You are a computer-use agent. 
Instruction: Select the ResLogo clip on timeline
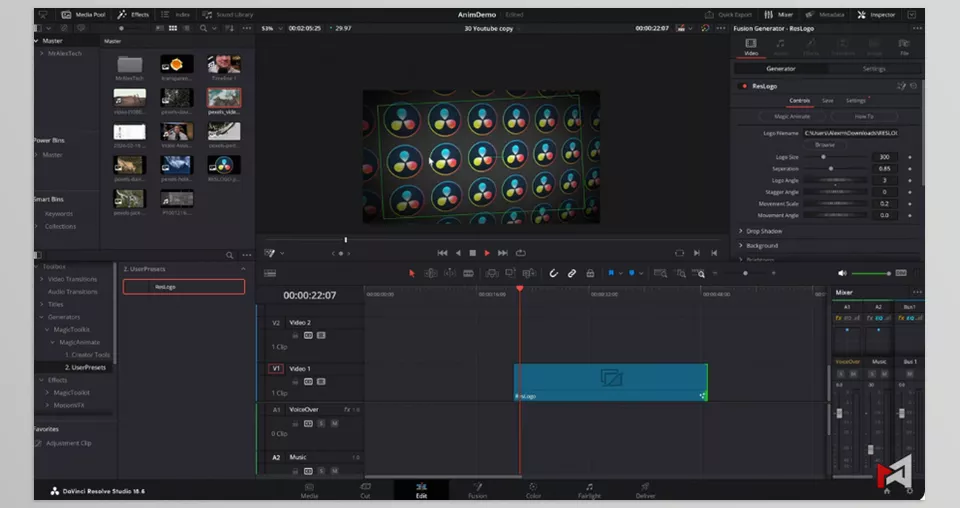[x=610, y=383]
